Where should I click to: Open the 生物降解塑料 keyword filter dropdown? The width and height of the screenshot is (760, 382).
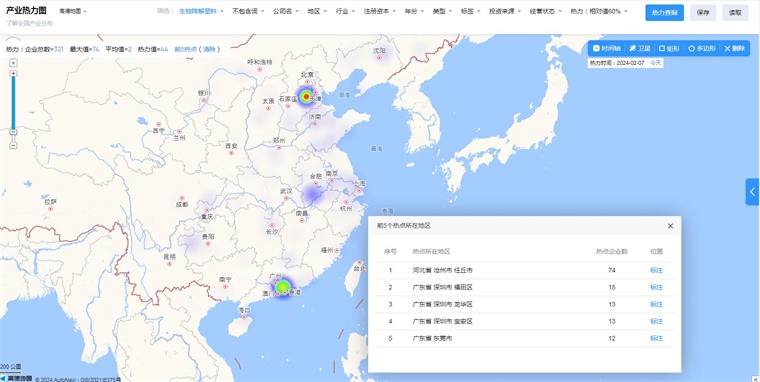[x=201, y=11]
